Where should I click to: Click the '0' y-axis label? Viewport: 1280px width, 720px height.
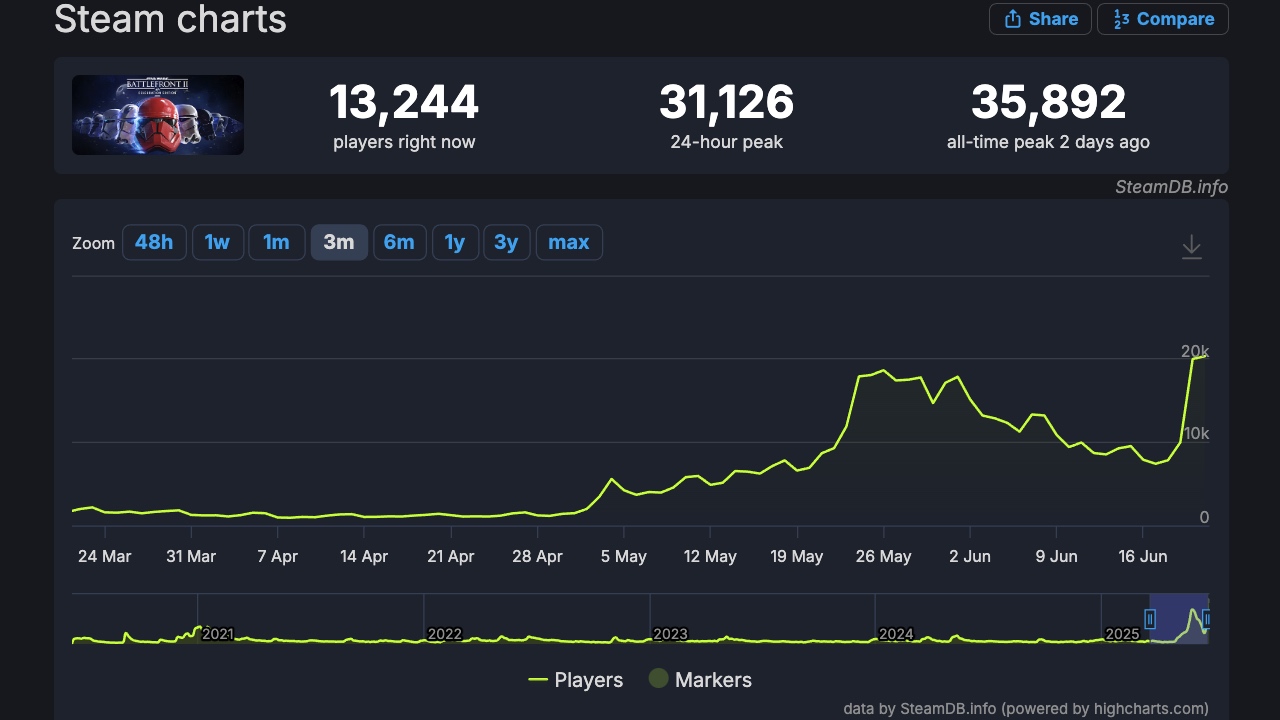(1204, 517)
